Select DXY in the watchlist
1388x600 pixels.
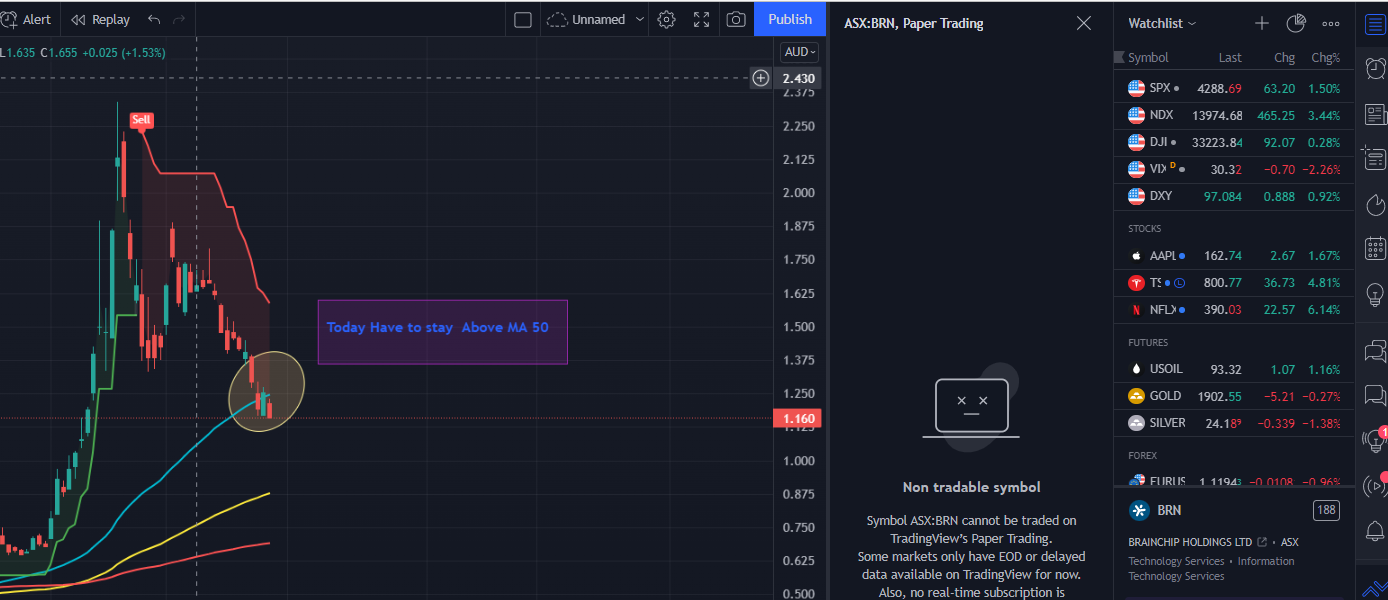[1234, 196]
